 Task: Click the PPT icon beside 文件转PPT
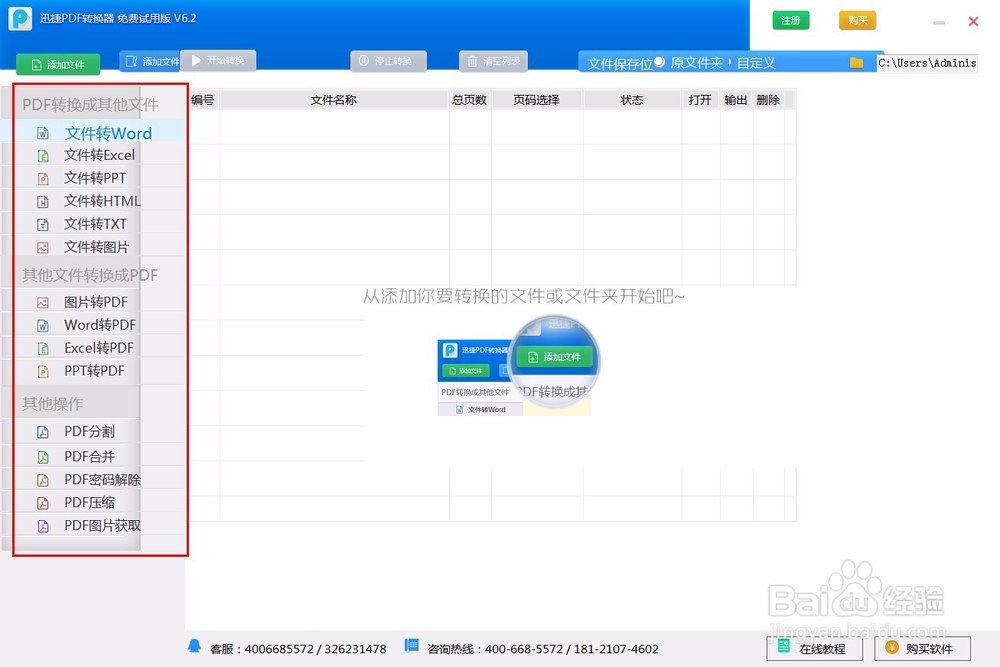pos(43,179)
